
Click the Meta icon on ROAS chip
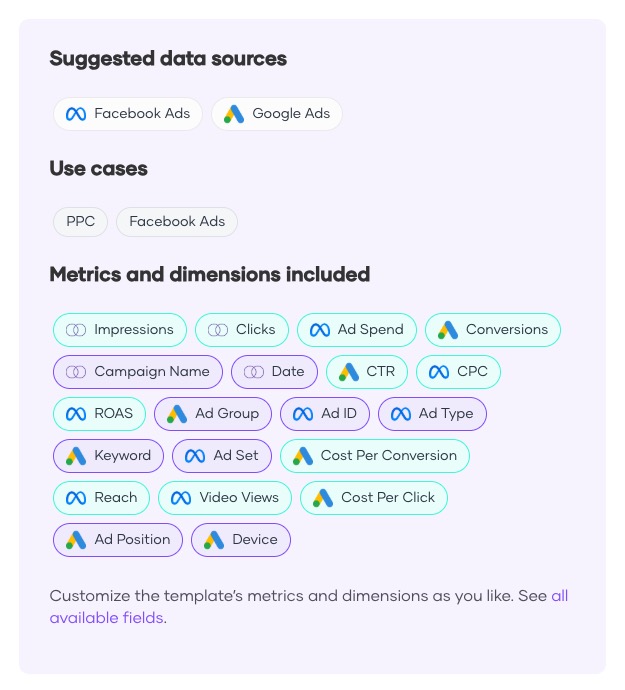76,414
